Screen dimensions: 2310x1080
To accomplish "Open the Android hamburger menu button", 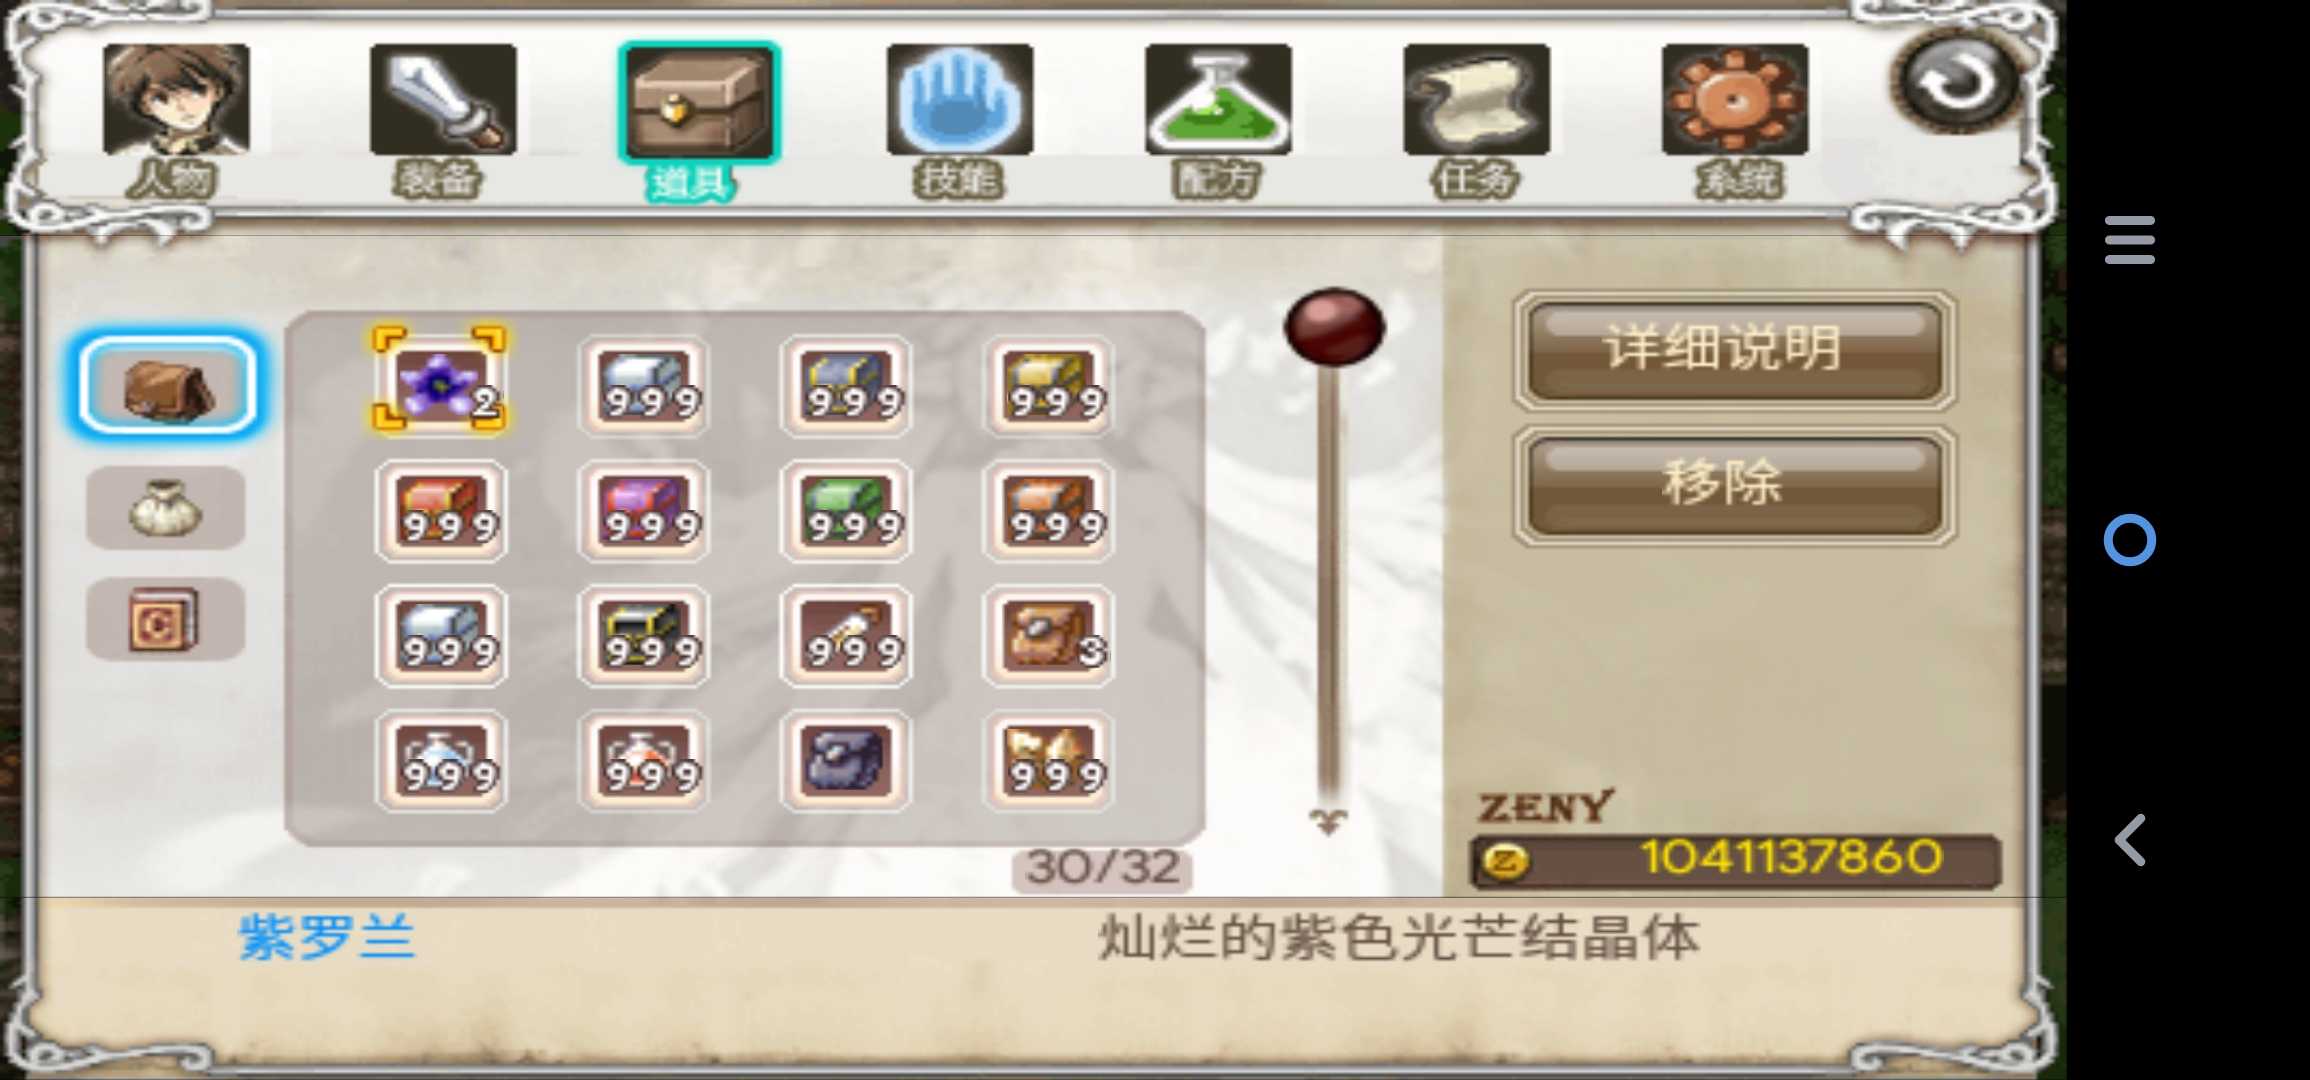I will click(x=2130, y=240).
